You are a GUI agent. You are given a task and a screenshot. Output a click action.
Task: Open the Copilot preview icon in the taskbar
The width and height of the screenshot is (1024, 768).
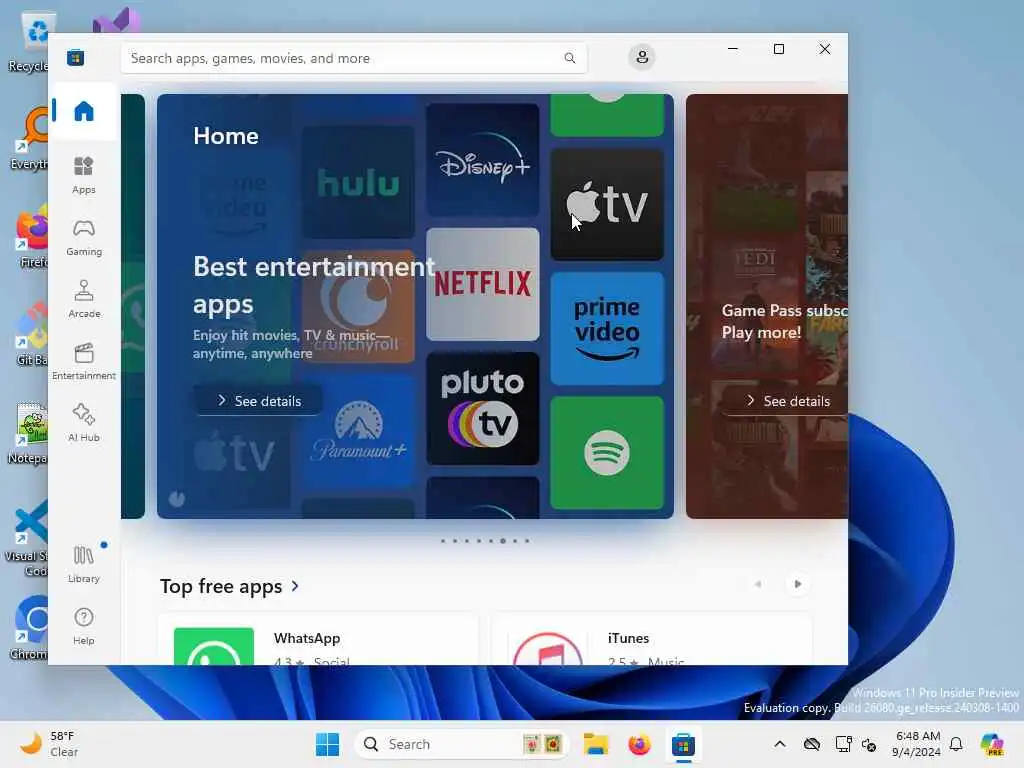(x=992, y=744)
